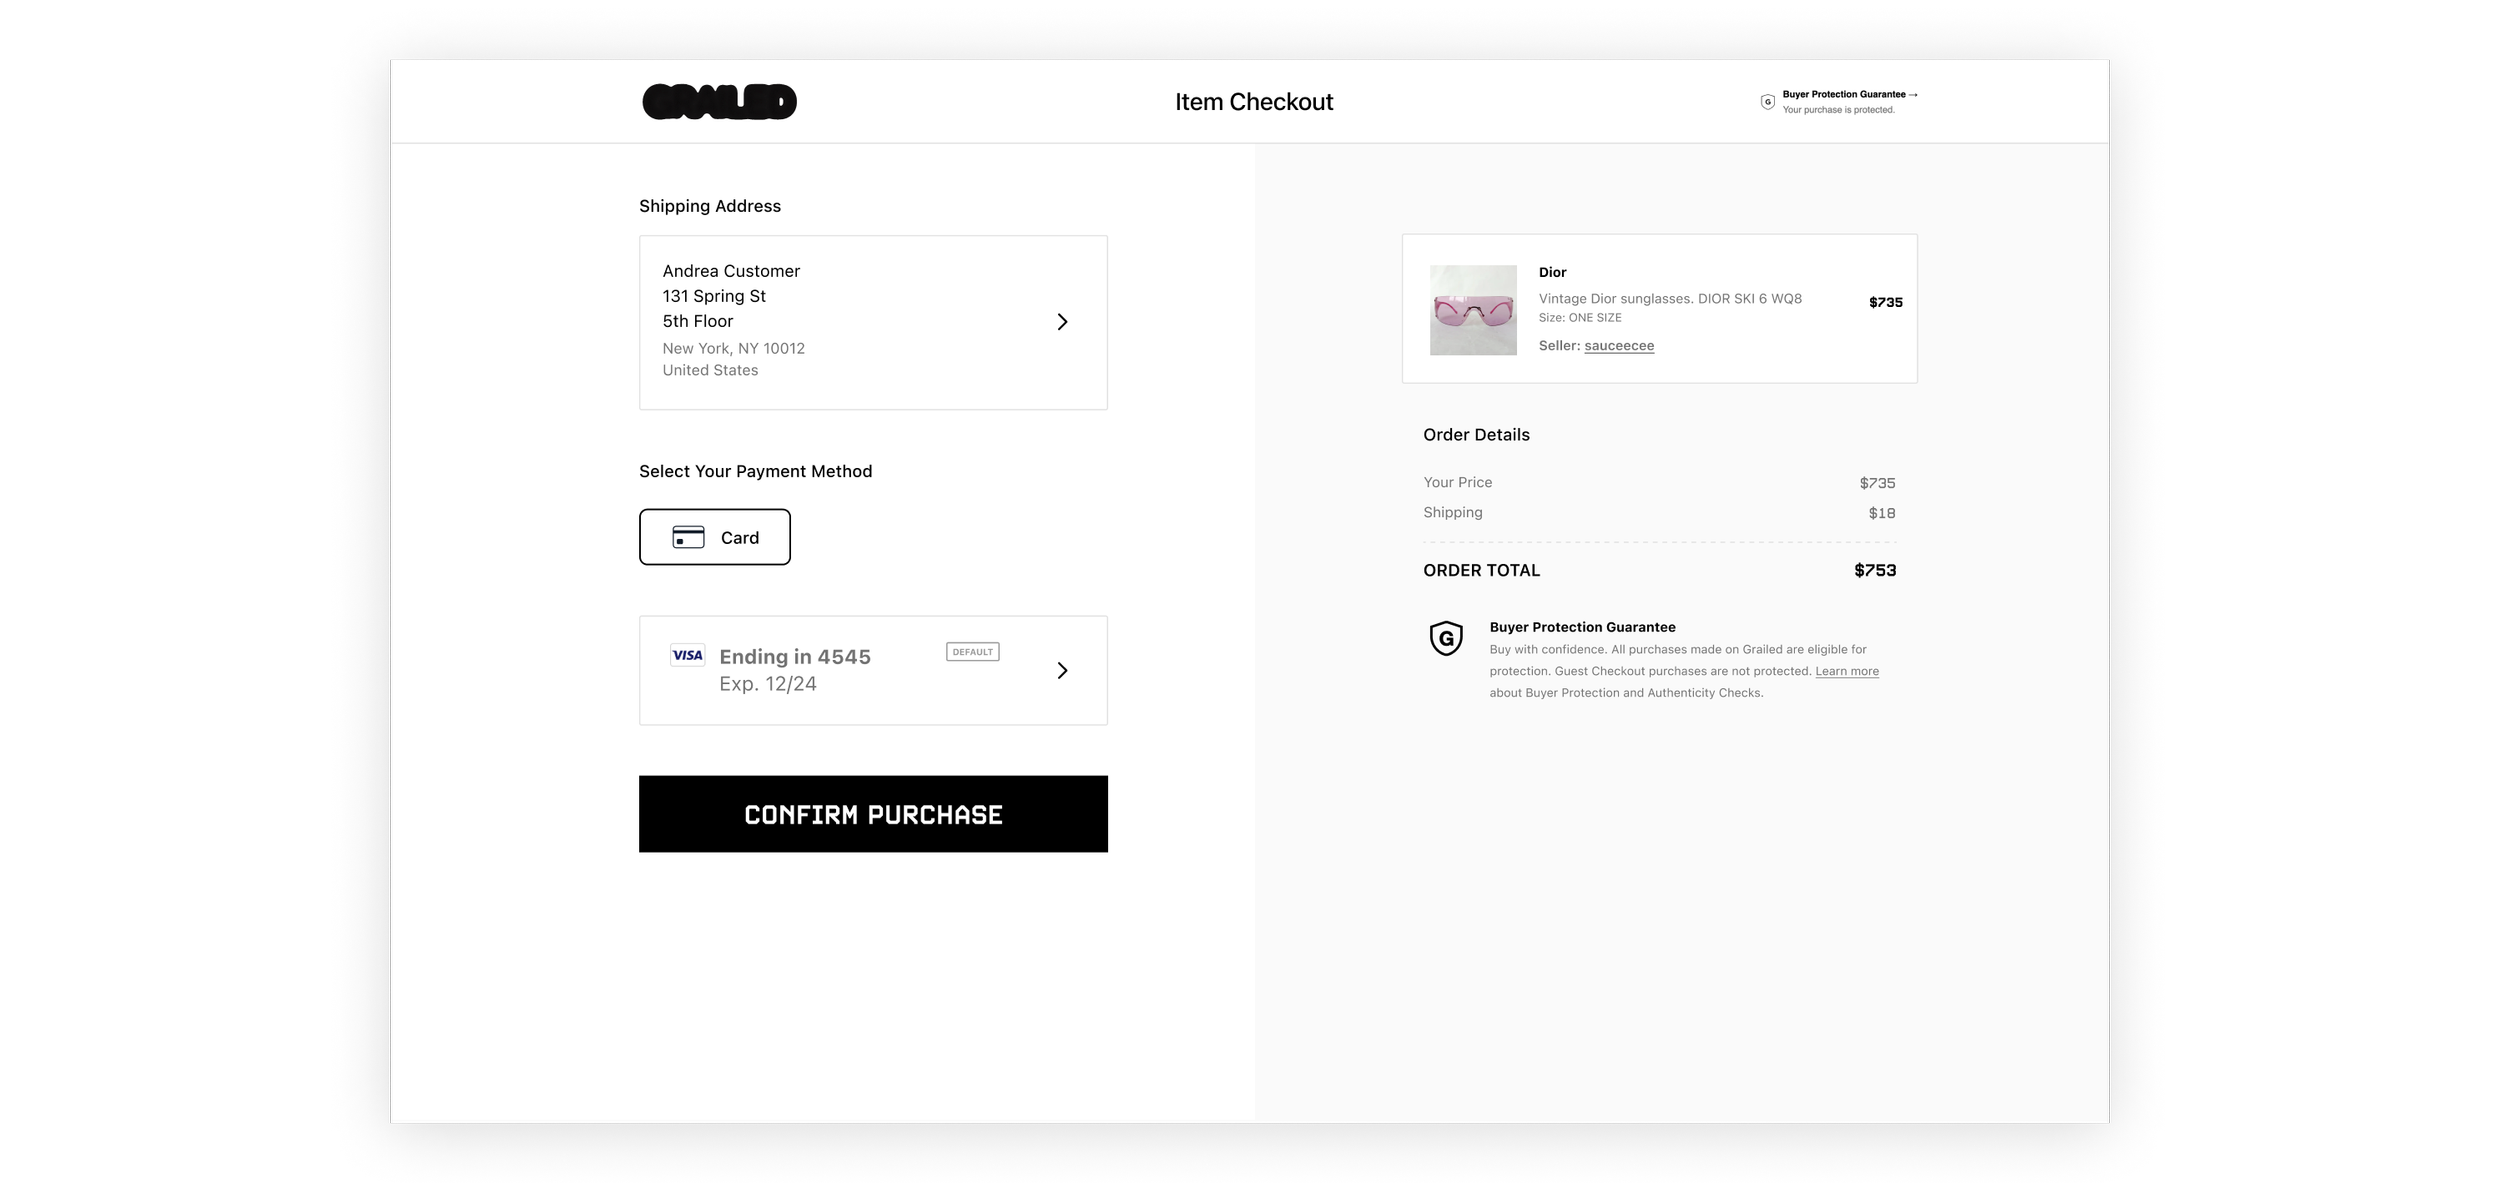Click the bold $735 price on item card

tap(1885, 302)
